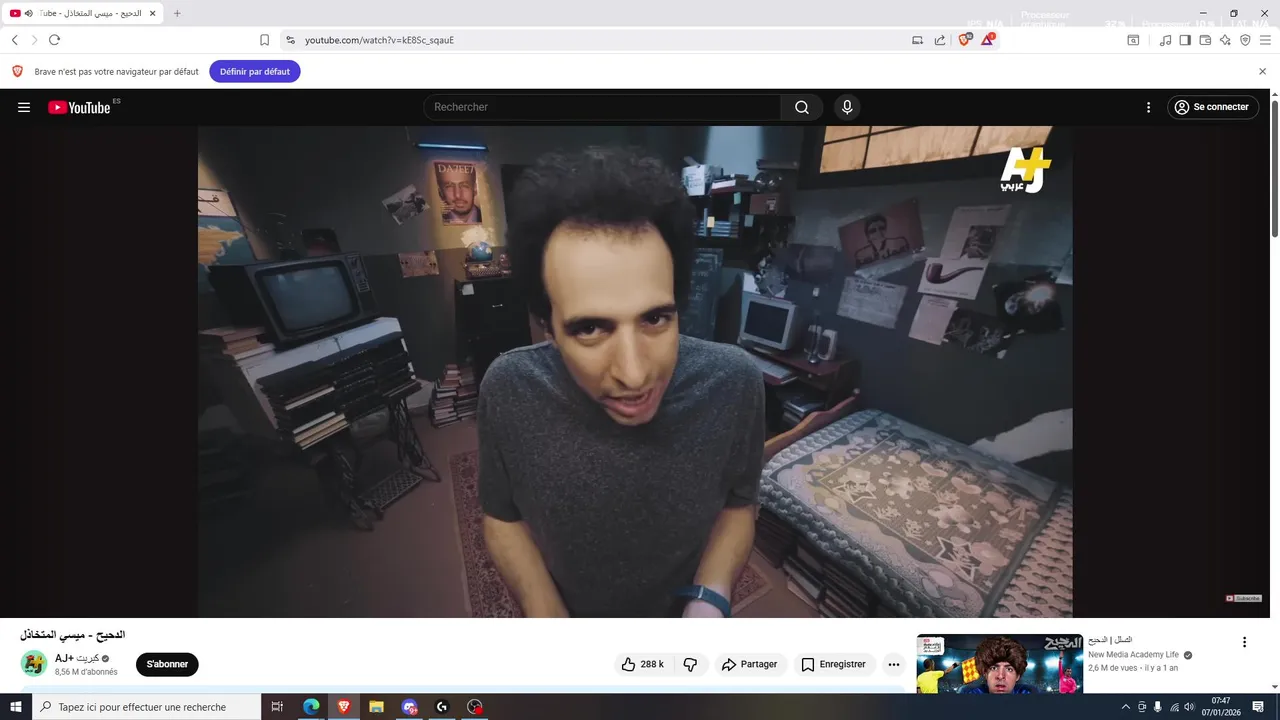The image size is (1280, 720).
Task: Open Brave Rewards triangle icon
Action: pos(987,40)
